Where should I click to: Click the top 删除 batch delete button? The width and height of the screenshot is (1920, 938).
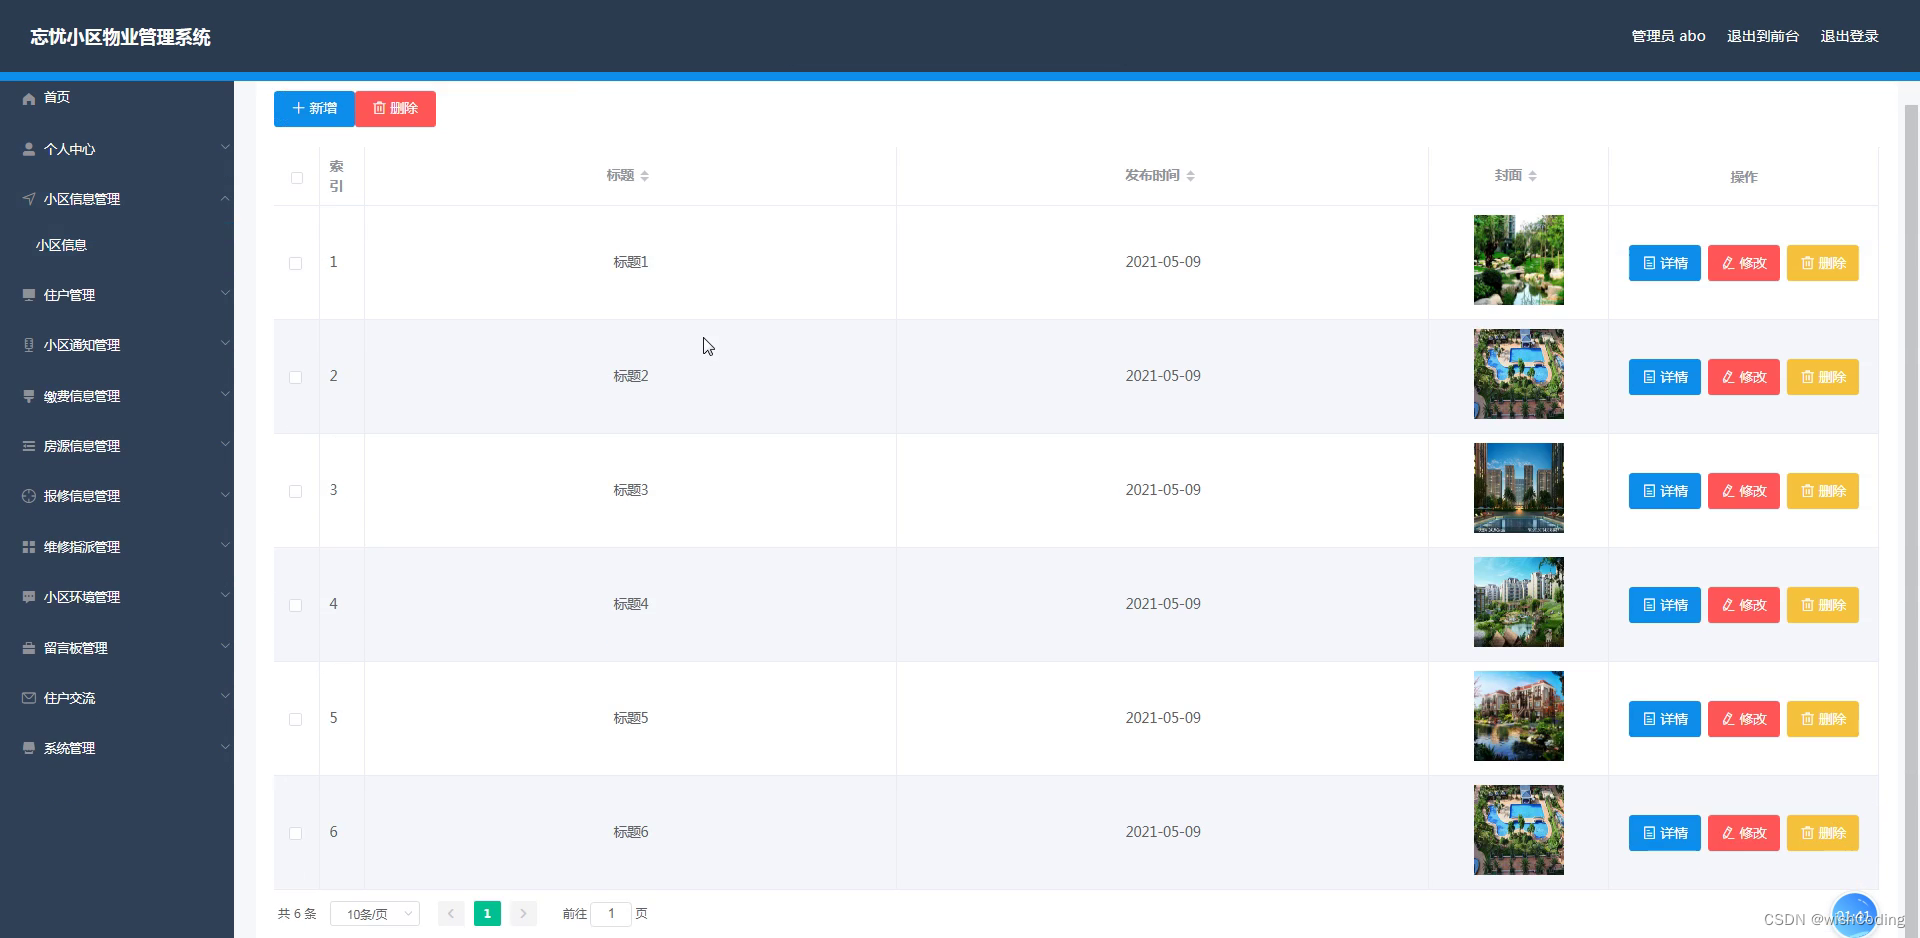(396, 108)
